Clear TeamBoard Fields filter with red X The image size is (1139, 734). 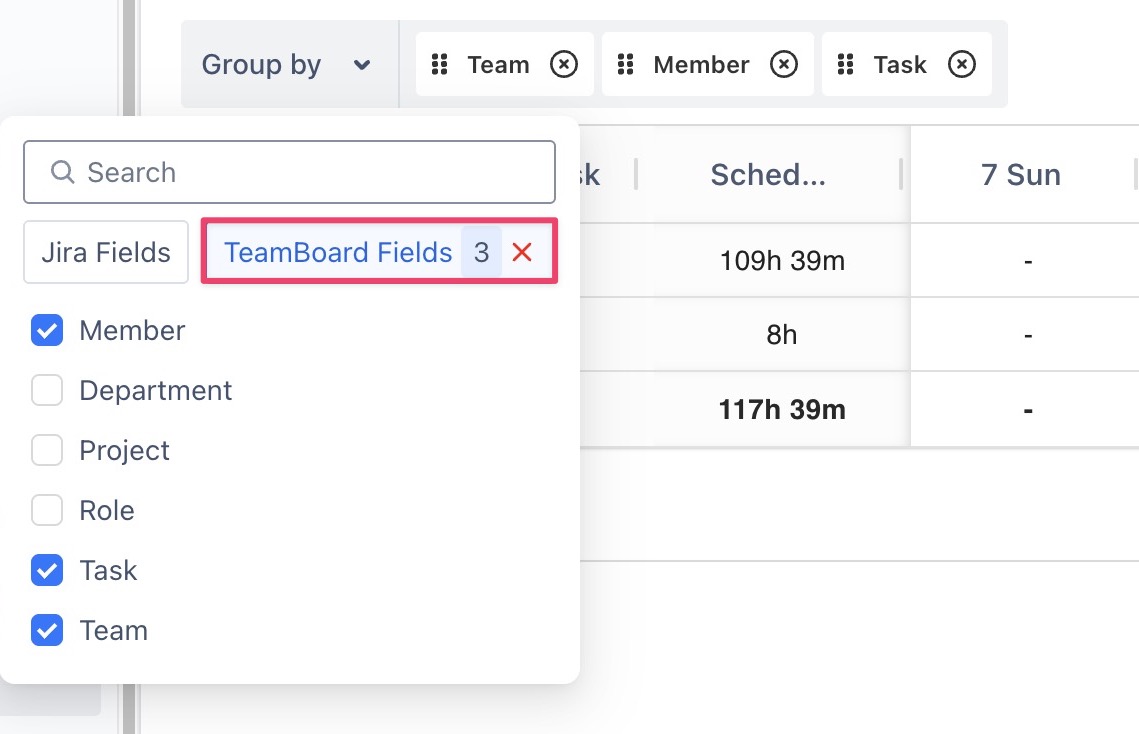[x=521, y=253]
